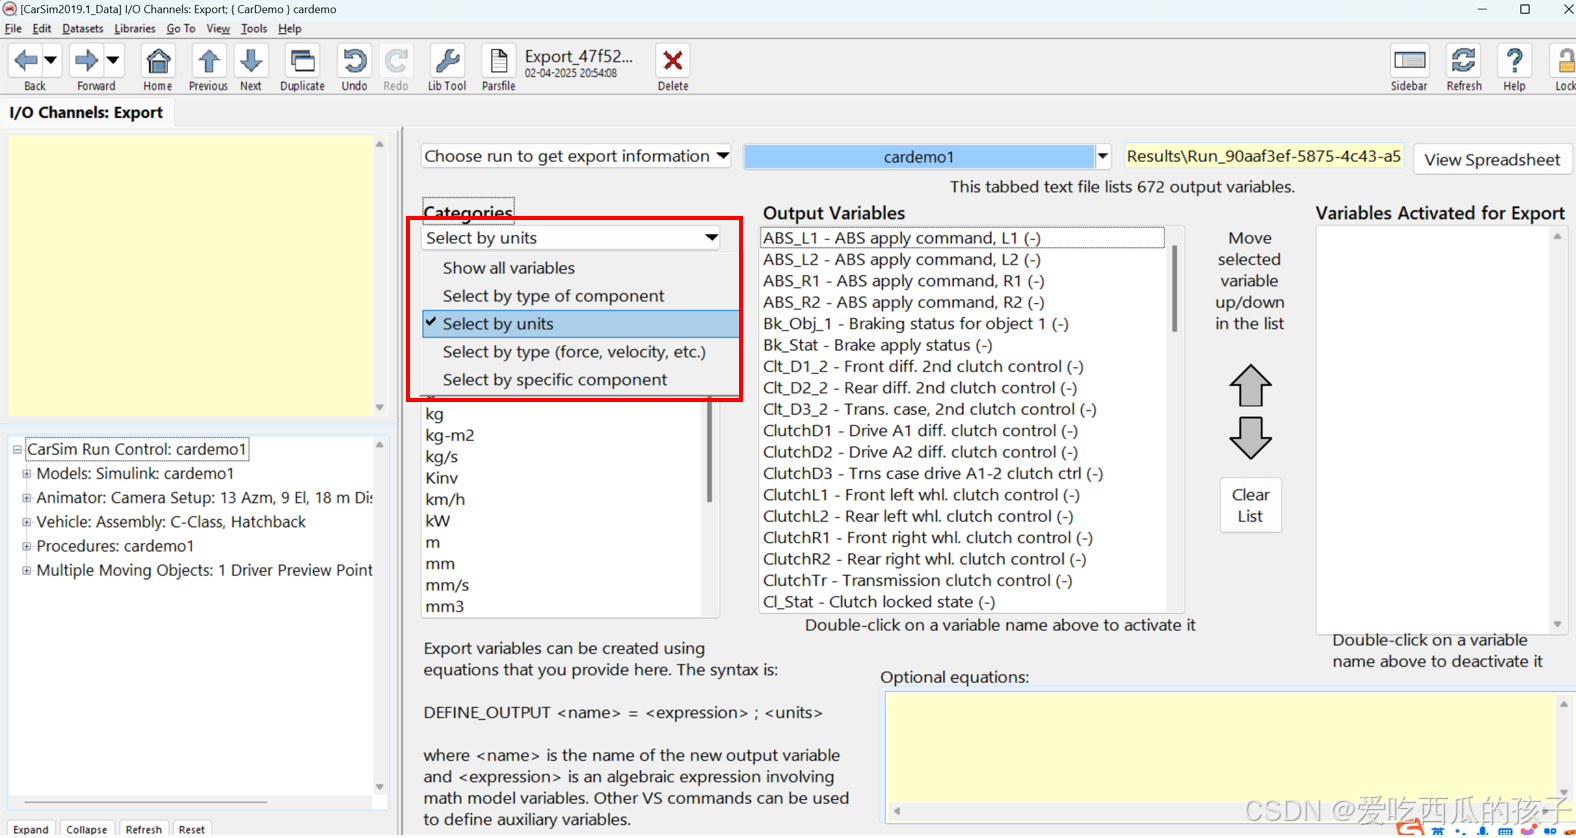Expand 'Vehicle: Assembly: C-Class, Hatchback' node
1576x838 pixels.
tap(26, 522)
